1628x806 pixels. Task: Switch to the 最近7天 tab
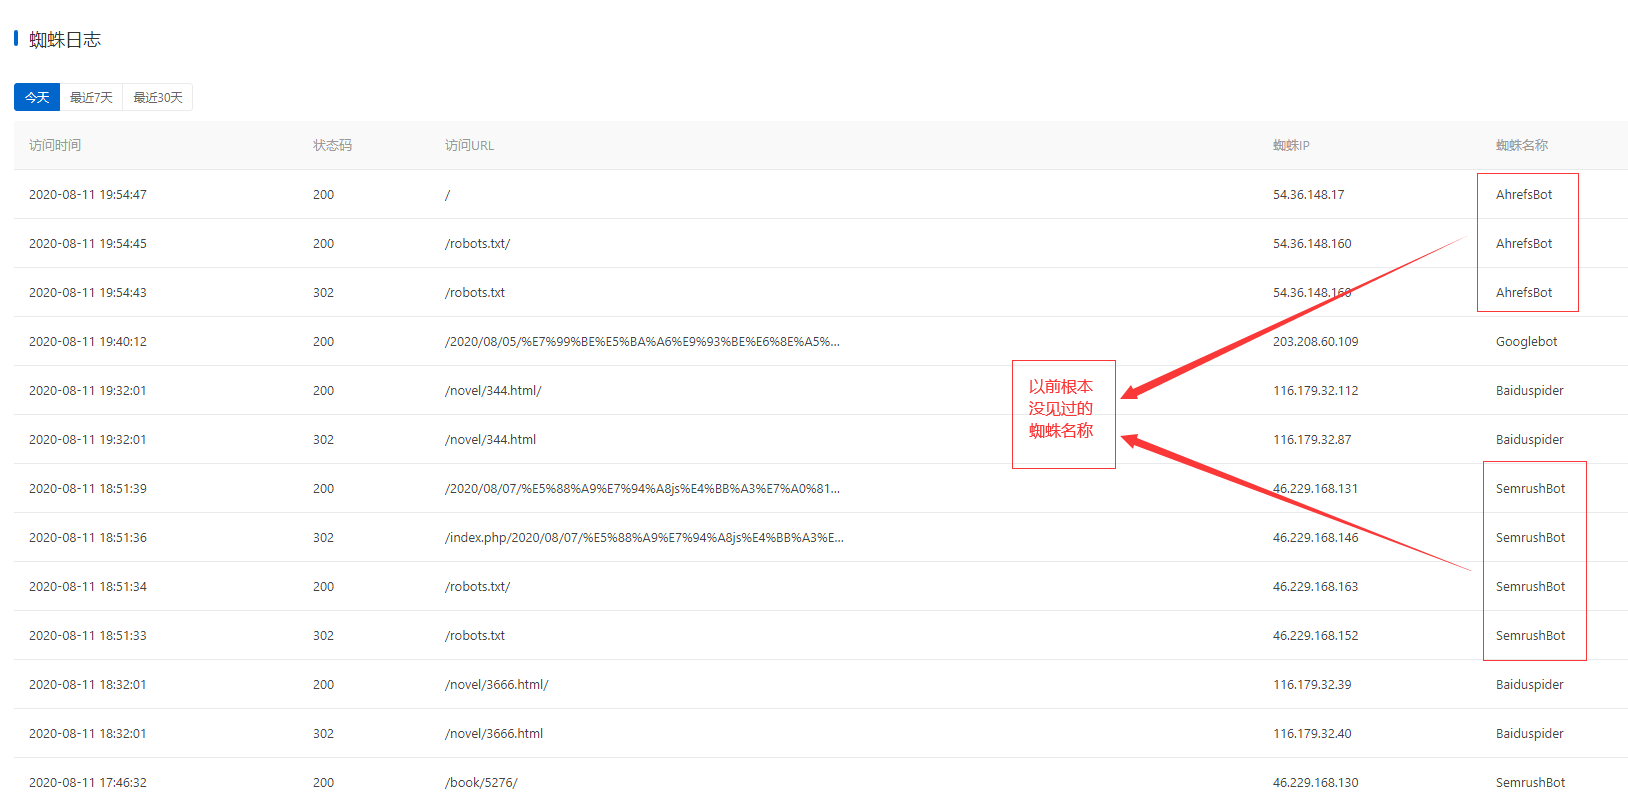pyautogui.click(x=91, y=97)
